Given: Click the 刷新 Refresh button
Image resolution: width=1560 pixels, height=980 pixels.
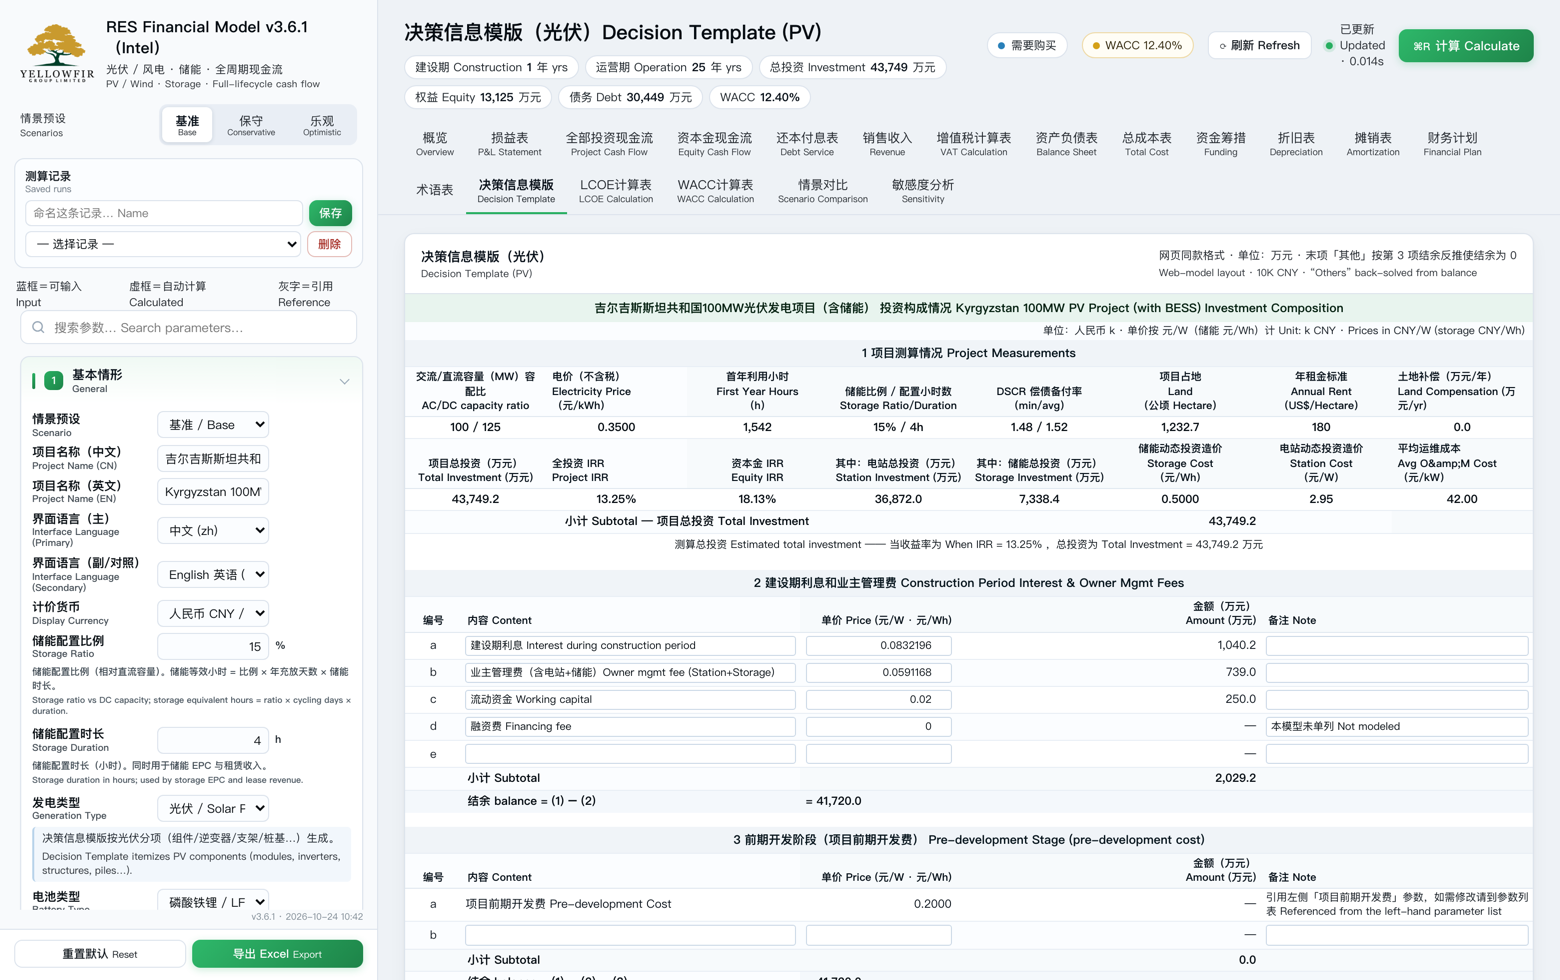Looking at the screenshot, I should (1259, 46).
